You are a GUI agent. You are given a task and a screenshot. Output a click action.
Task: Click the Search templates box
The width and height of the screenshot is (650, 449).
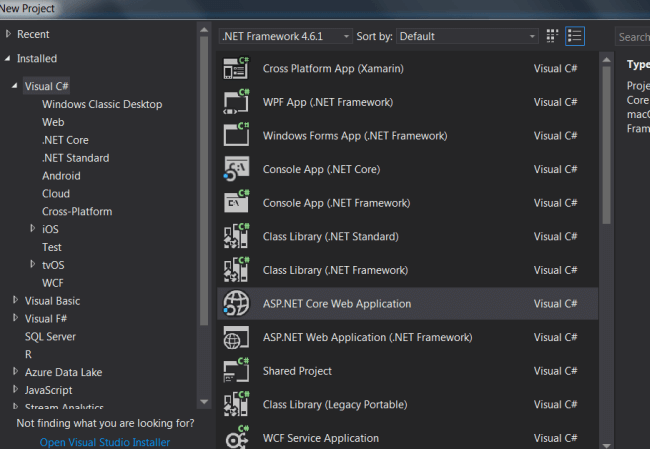coord(633,37)
